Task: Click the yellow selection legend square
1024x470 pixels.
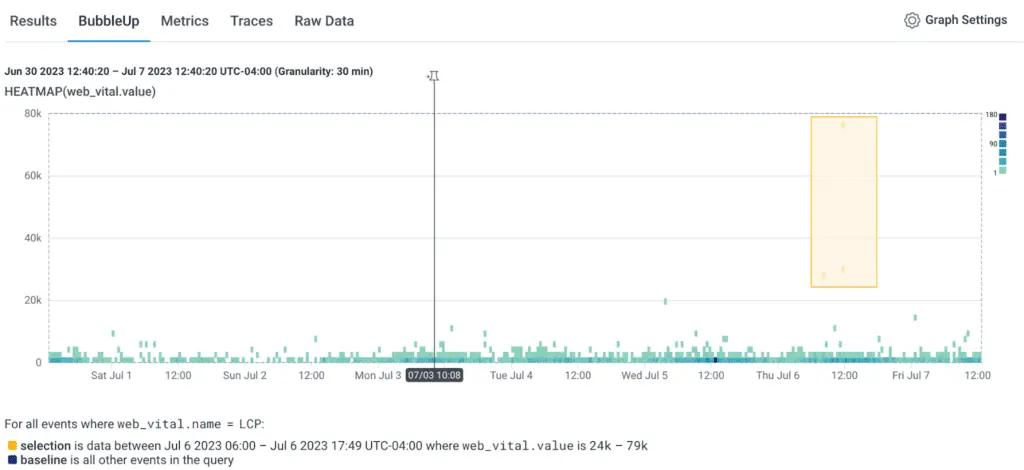Action: coord(12,444)
